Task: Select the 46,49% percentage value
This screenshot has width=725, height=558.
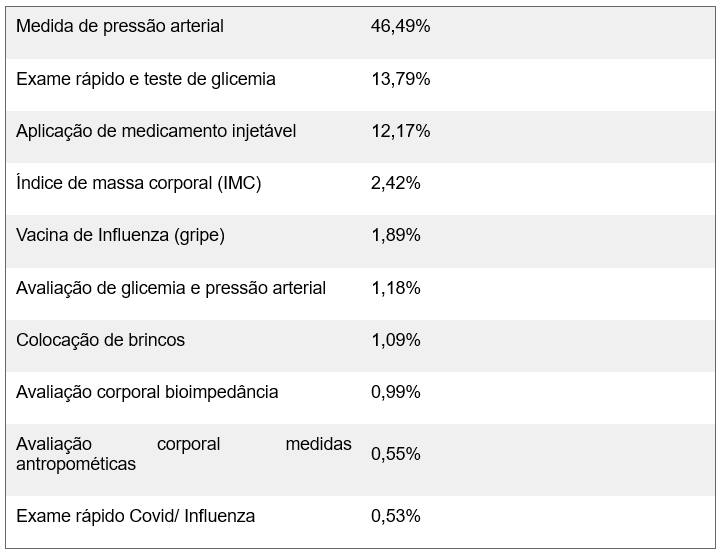Action: coord(400,27)
